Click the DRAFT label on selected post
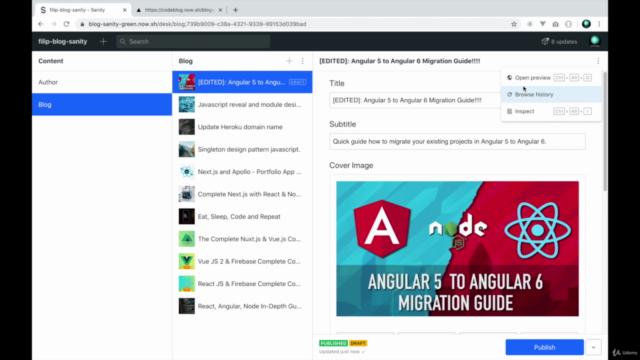This screenshot has height=360, width=640. coord(297,82)
